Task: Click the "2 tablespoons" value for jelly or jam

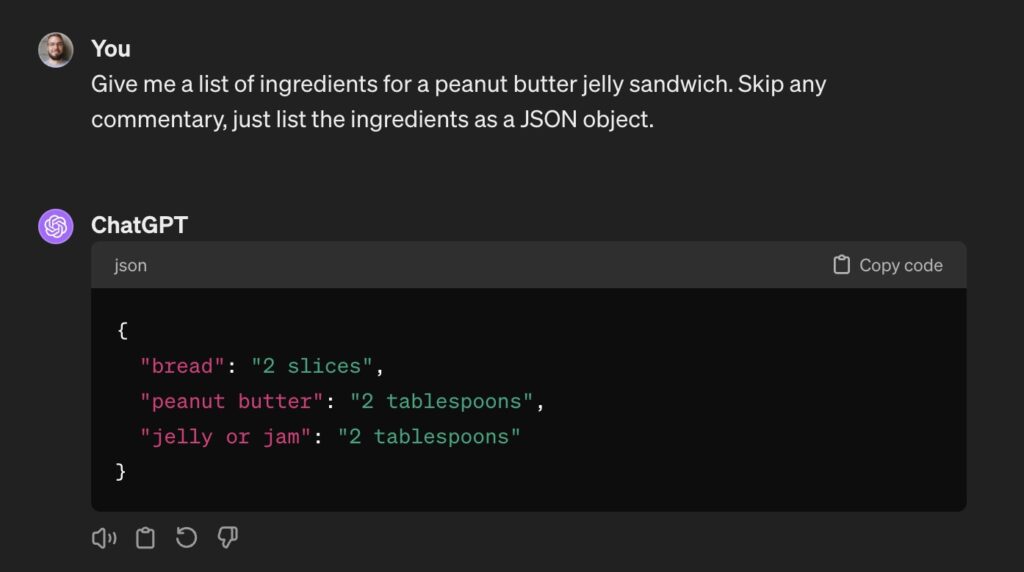Action: (x=428, y=436)
